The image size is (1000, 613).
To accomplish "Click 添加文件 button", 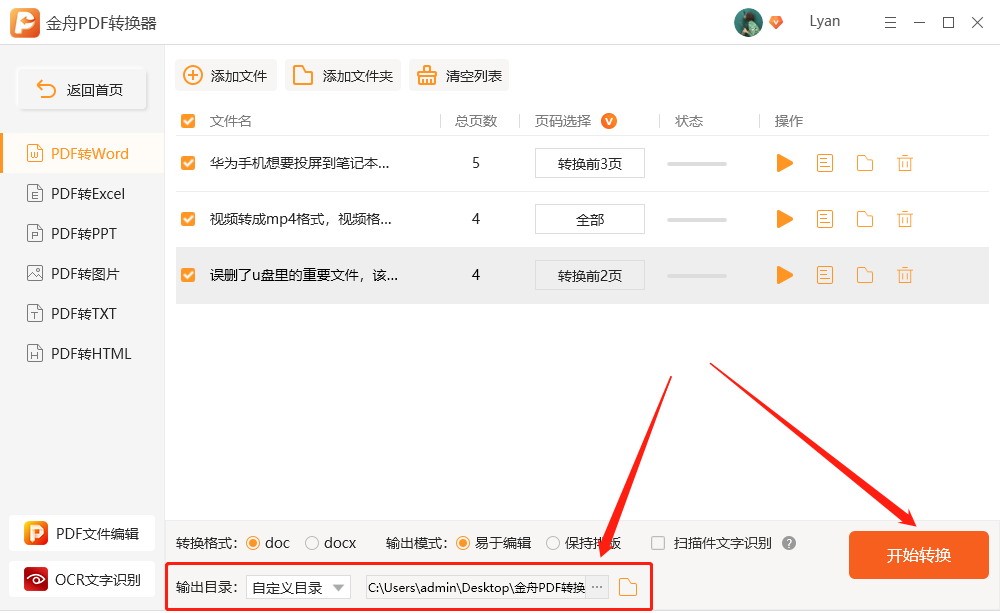I will point(226,75).
